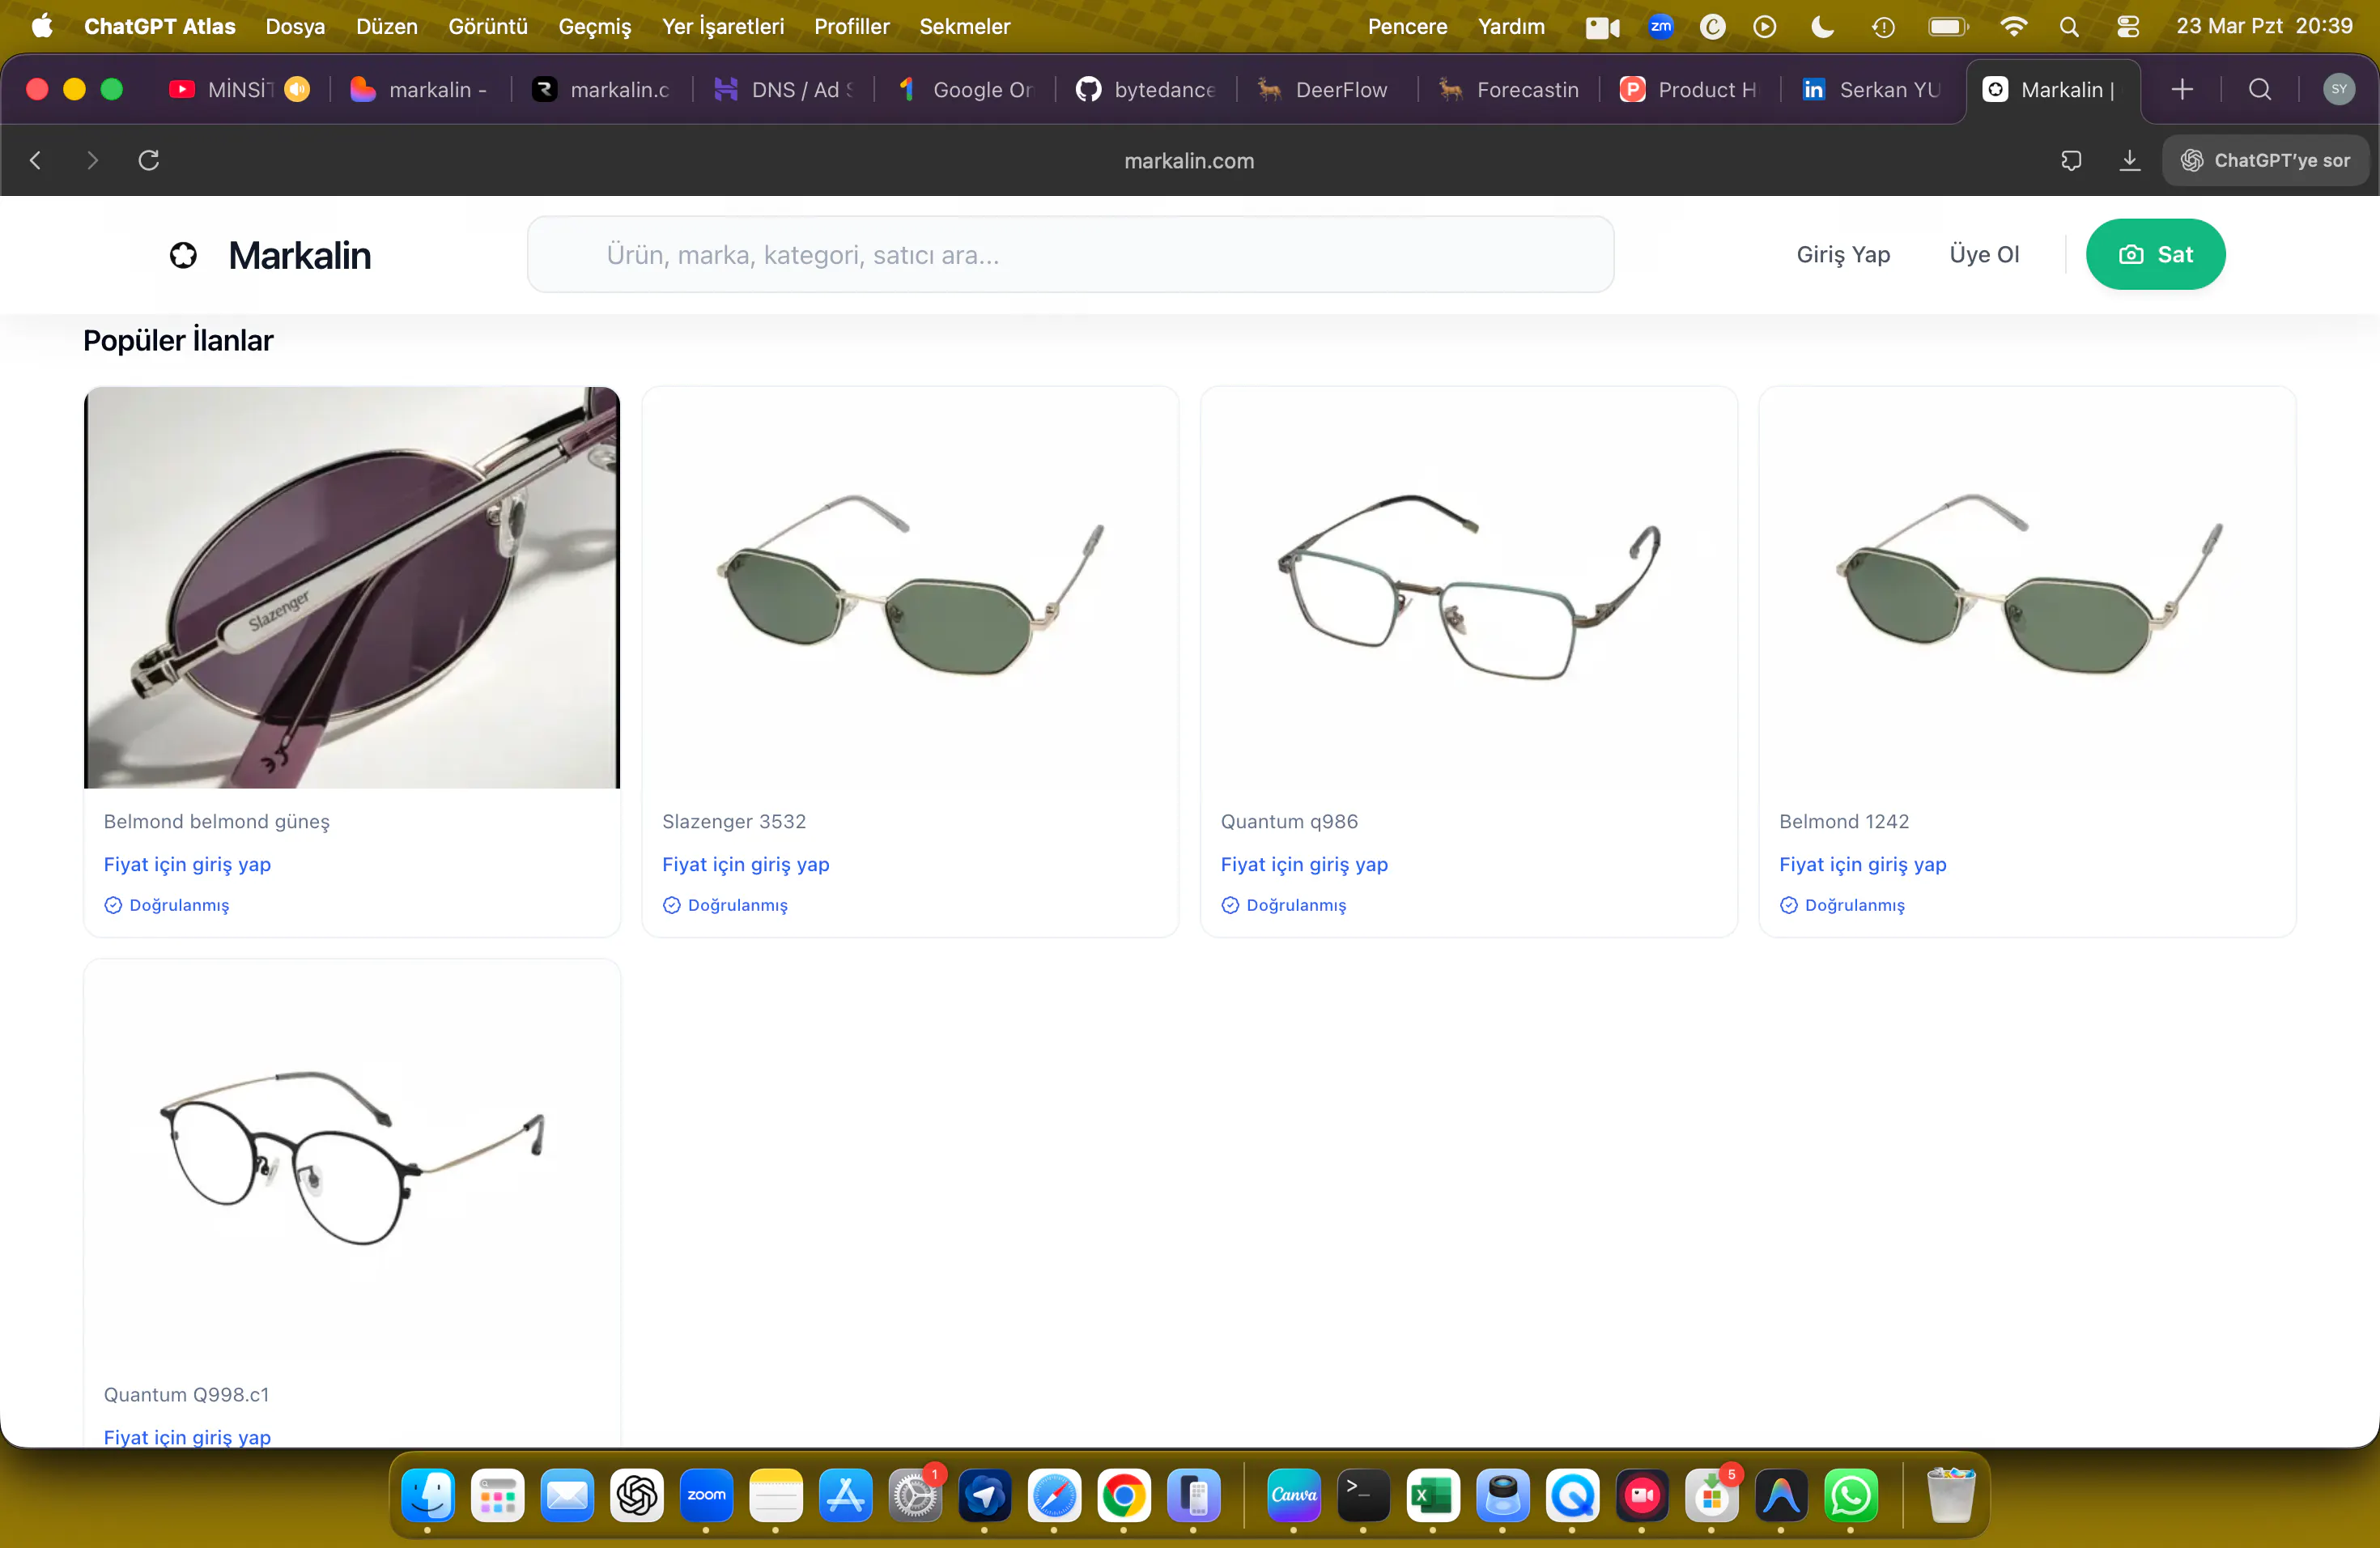Open Slazenger 3532 sunglasses image
Screen dimensions: 2380x1548
coord(910,588)
